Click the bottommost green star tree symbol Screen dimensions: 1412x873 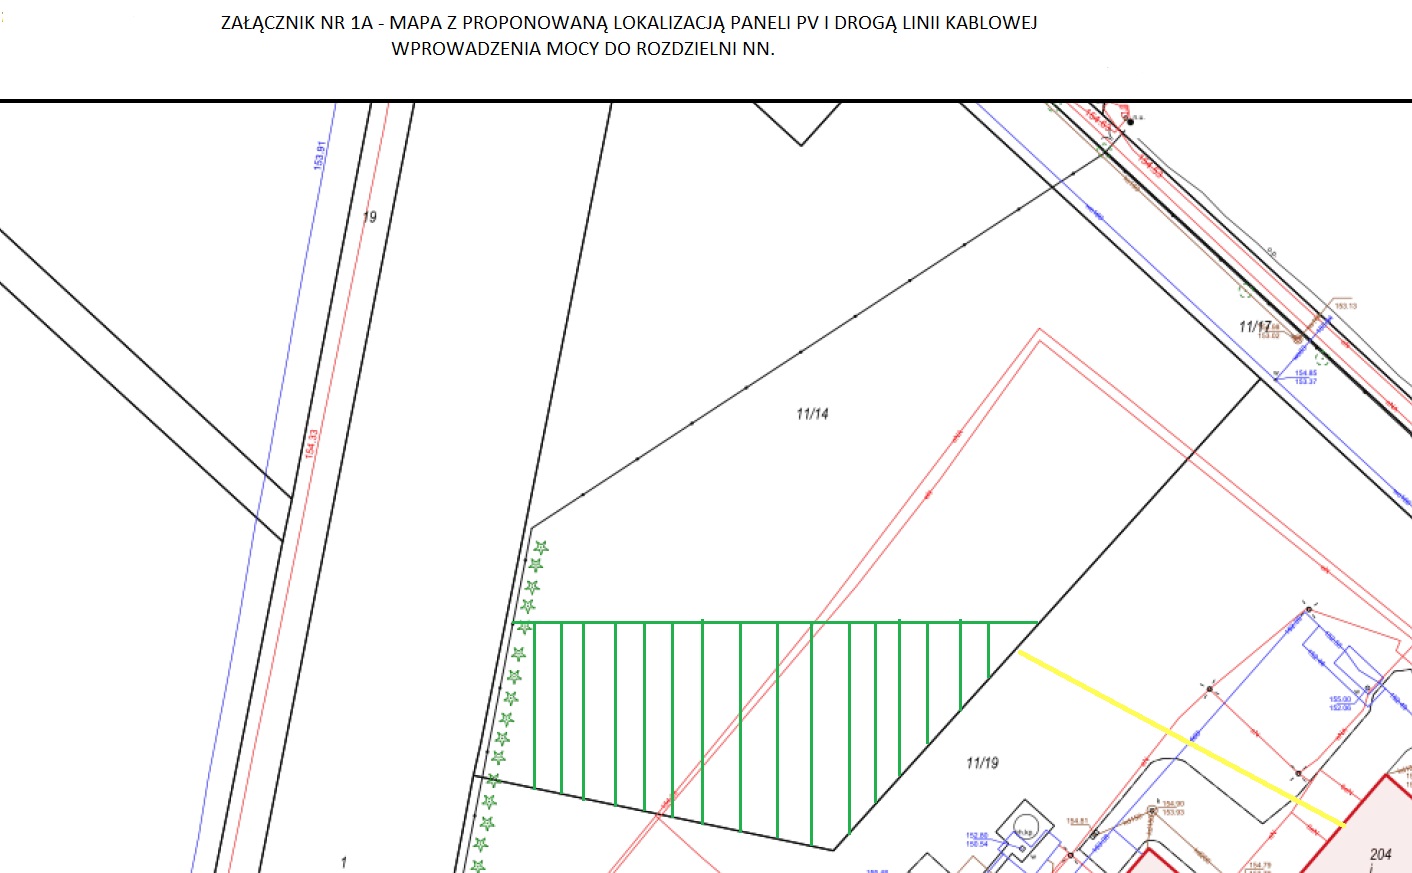point(478,866)
